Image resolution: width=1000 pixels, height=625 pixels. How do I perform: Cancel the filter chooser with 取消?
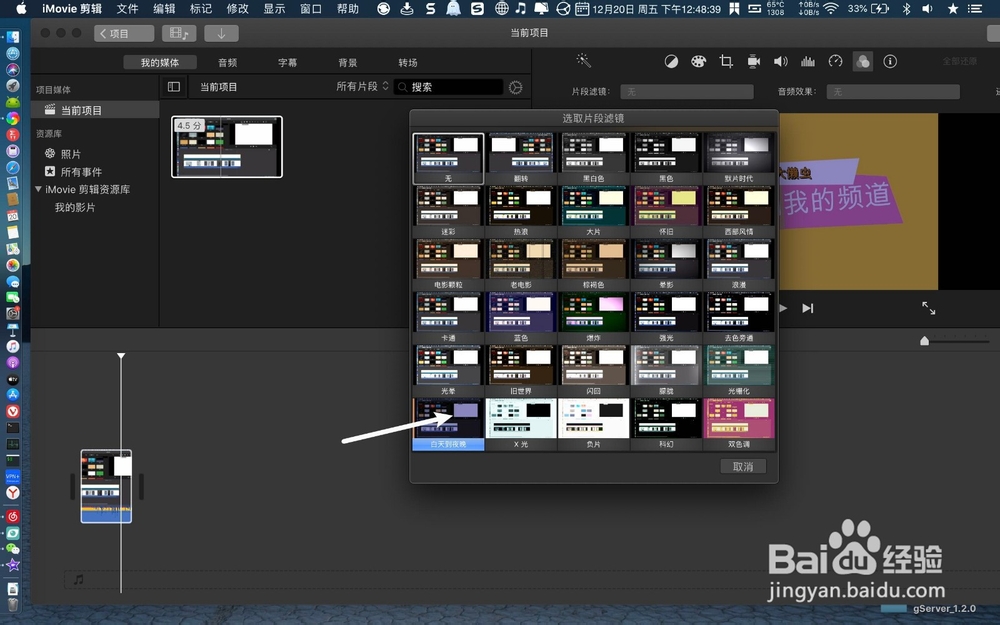pos(743,466)
